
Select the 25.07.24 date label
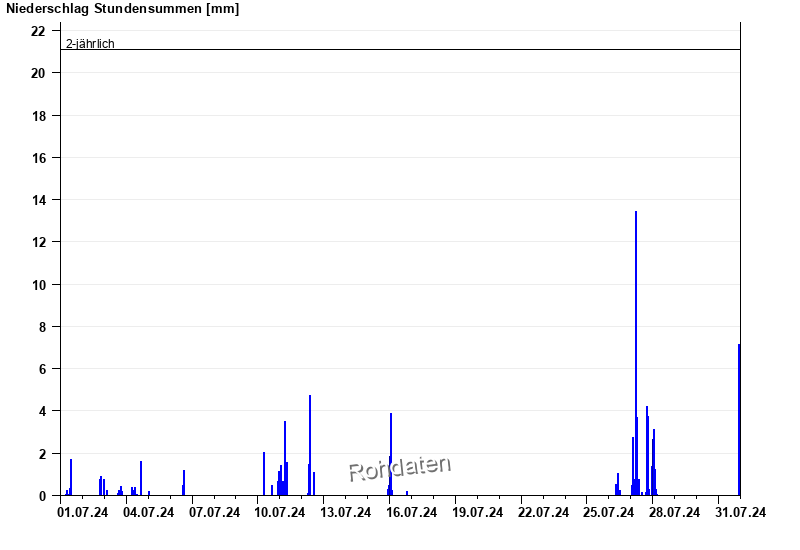pos(609,513)
